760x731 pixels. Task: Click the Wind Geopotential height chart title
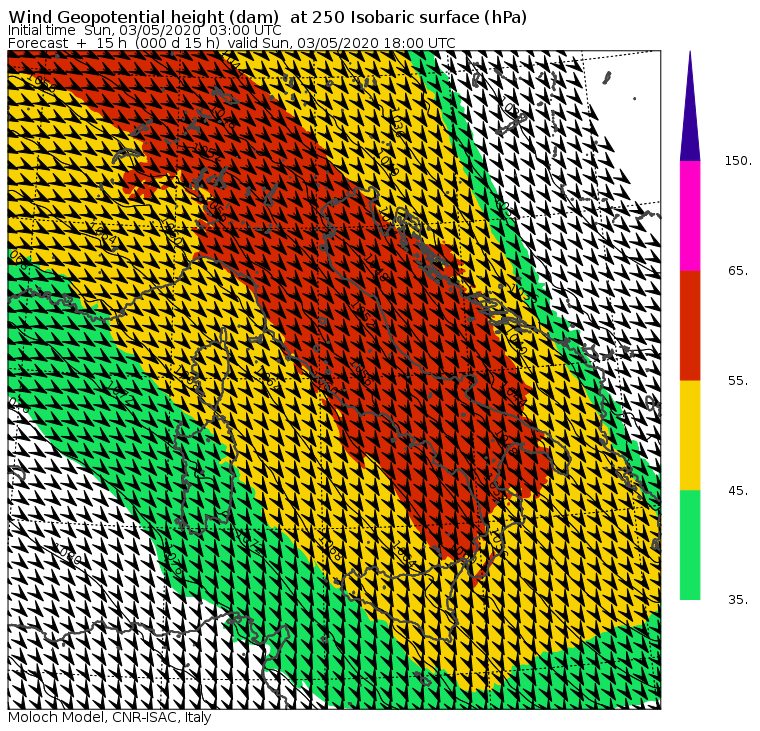pos(268,17)
